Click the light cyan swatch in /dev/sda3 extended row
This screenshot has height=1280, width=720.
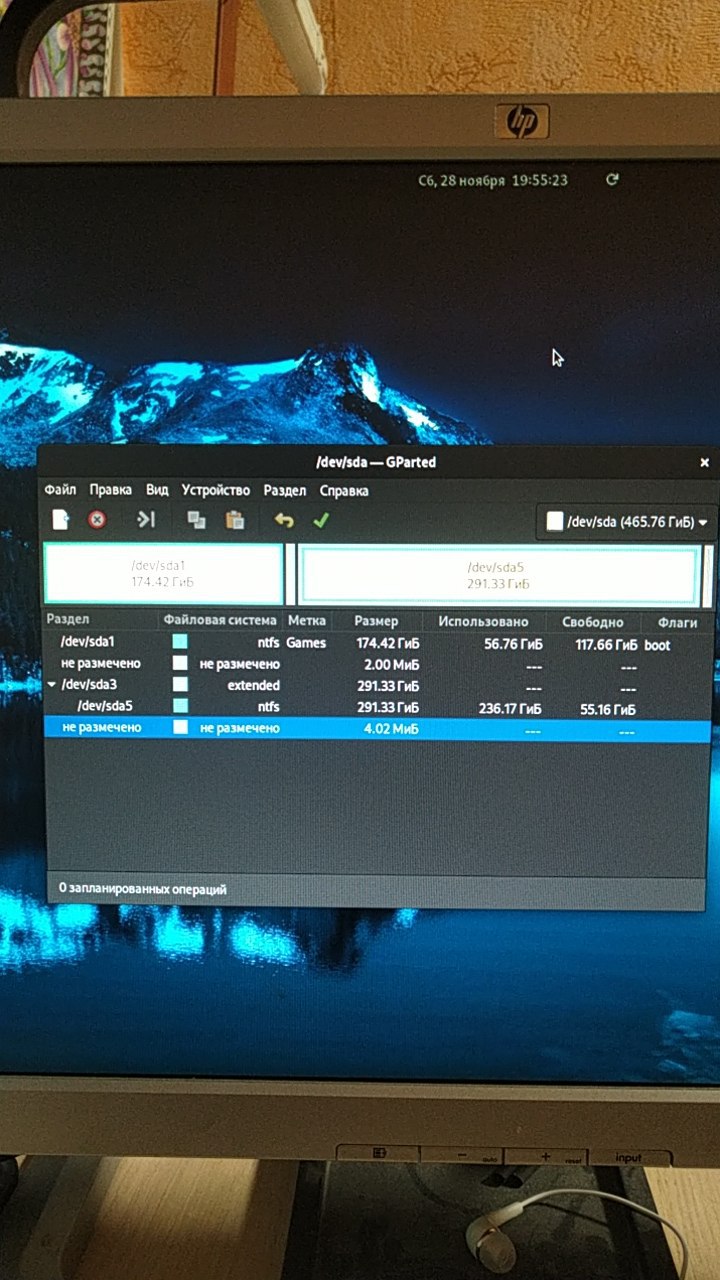[x=180, y=685]
